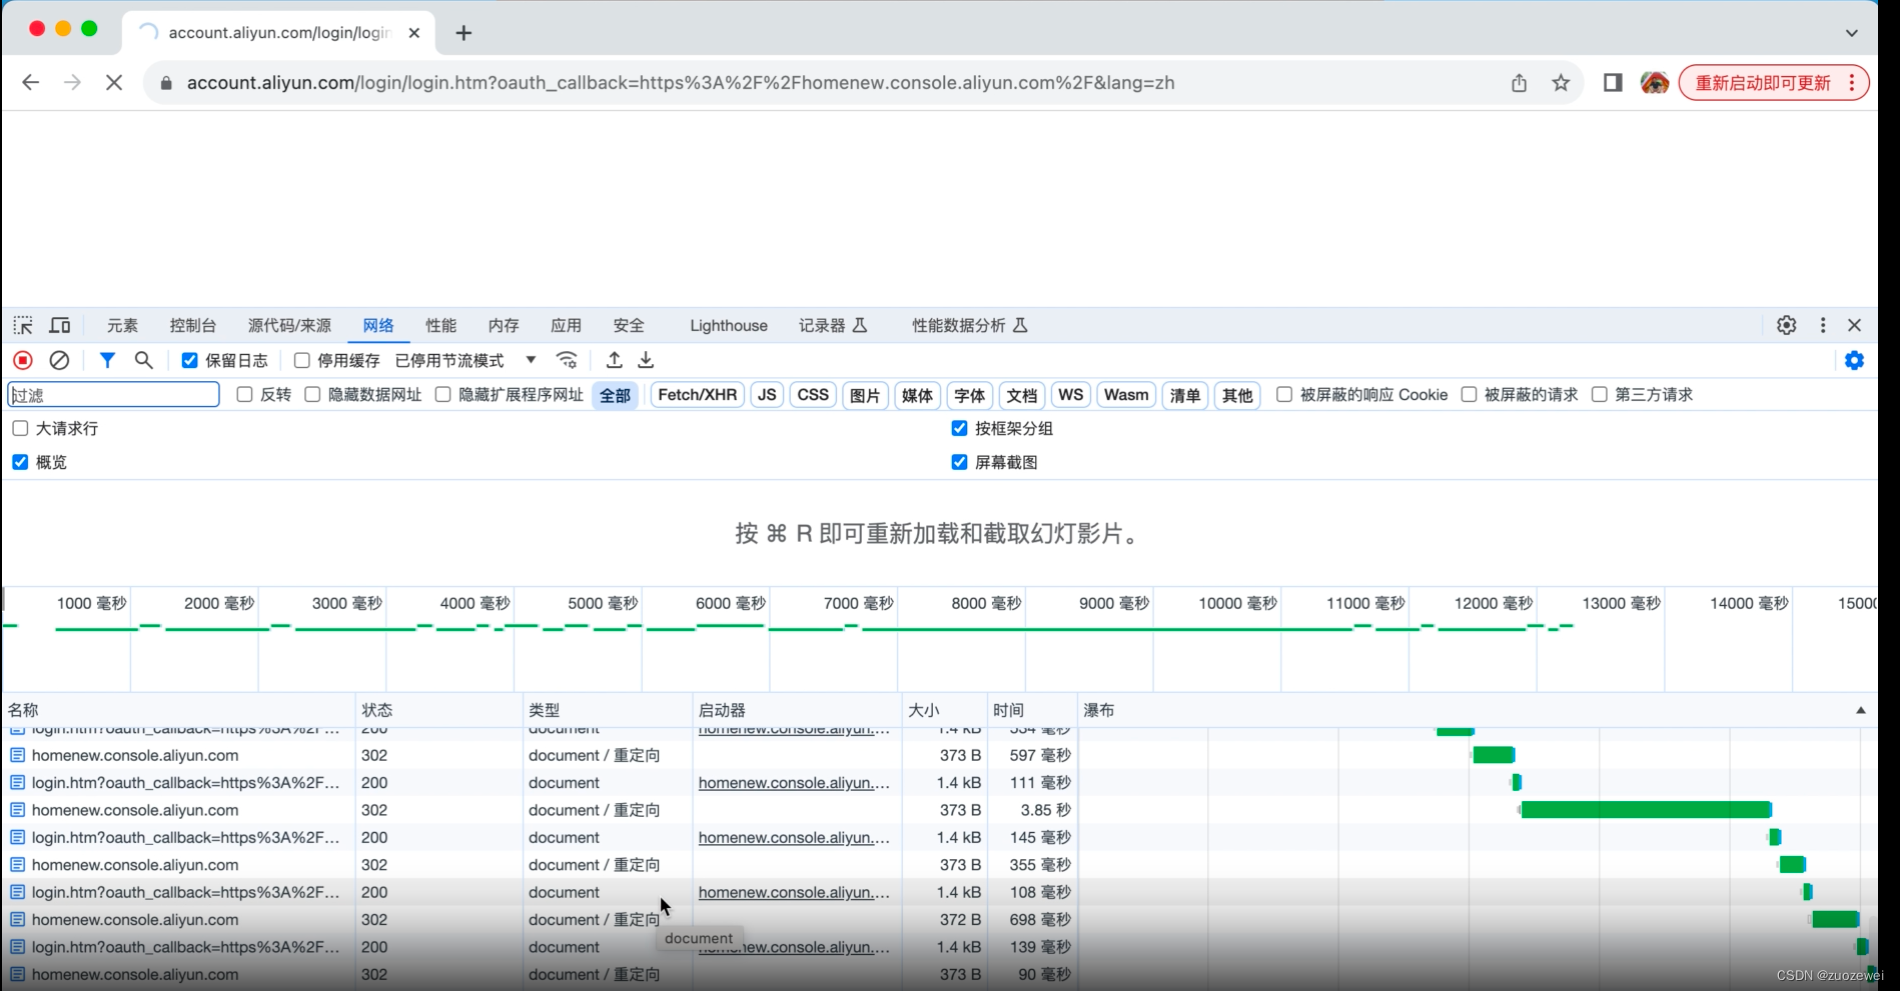Check 被屏蔽的响应 Cookie option
Screen dimensions: 1900x991
(x=1285, y=395)
